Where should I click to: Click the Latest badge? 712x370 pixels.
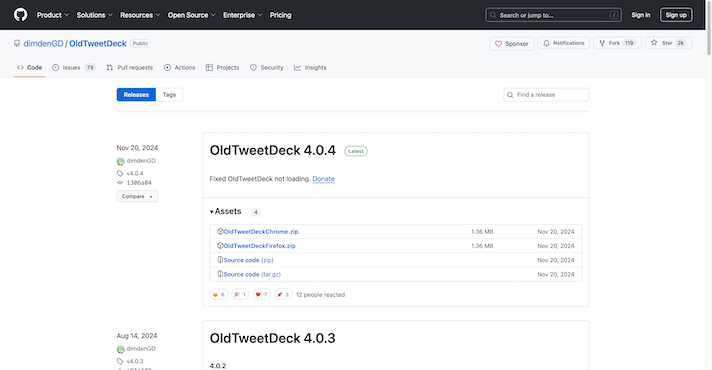356,151
